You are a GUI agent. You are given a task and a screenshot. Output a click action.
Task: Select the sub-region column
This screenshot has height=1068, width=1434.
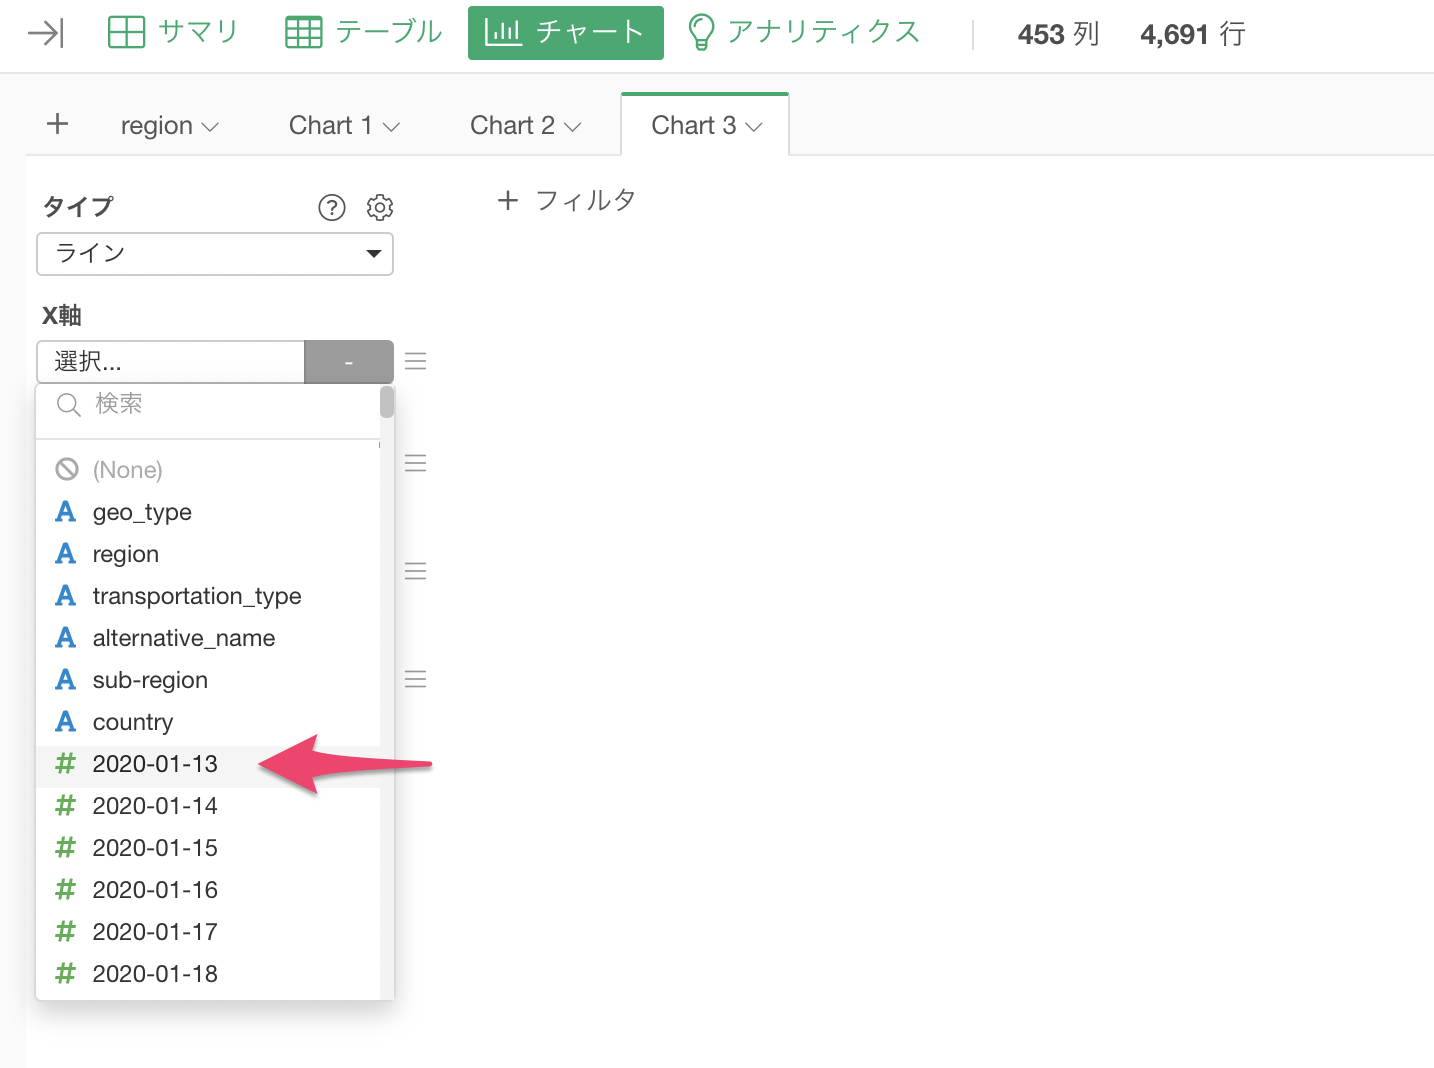[x=208, y=680]
